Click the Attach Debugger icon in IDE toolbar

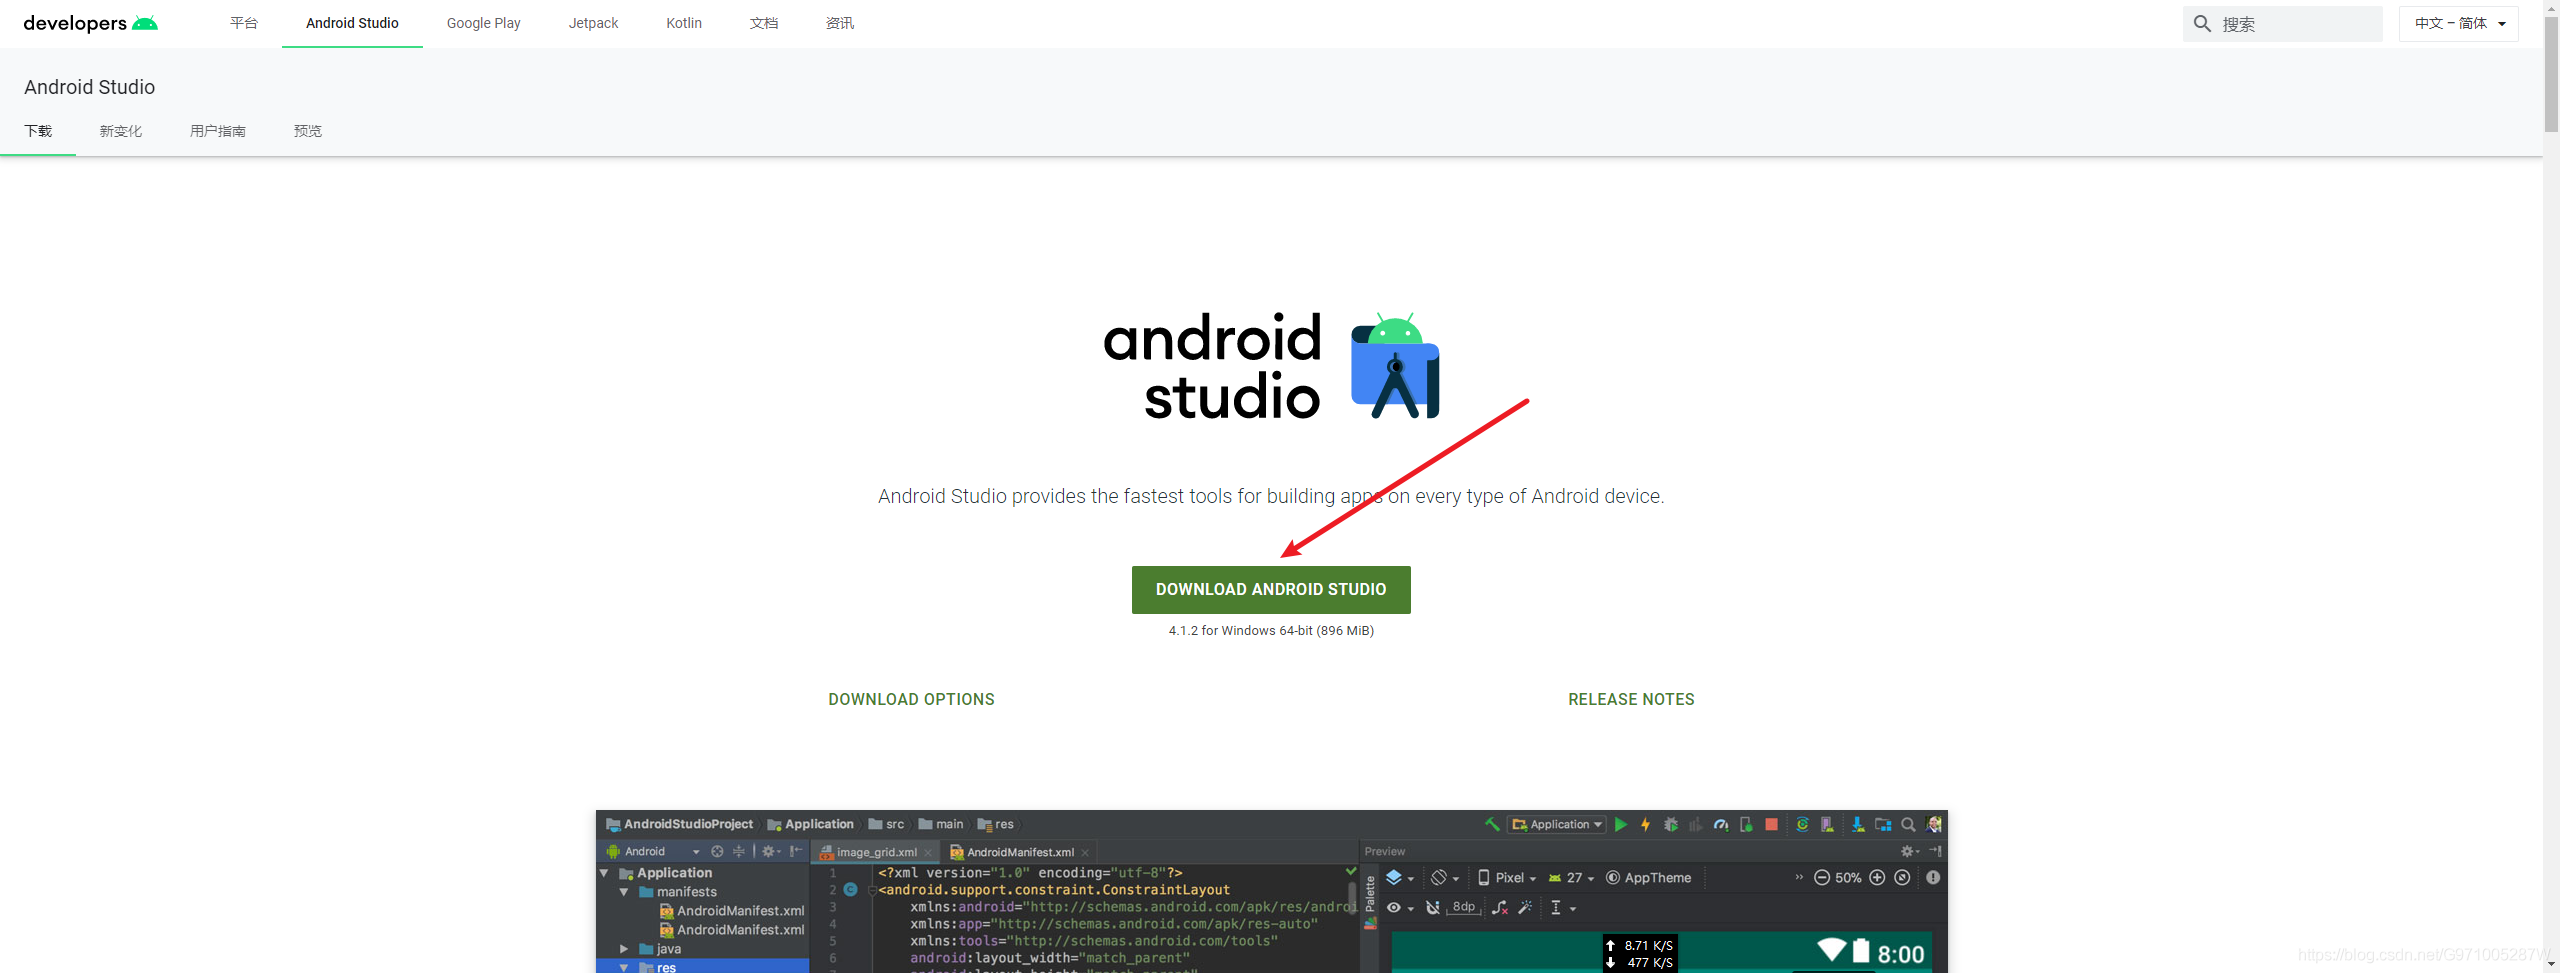1746,824
